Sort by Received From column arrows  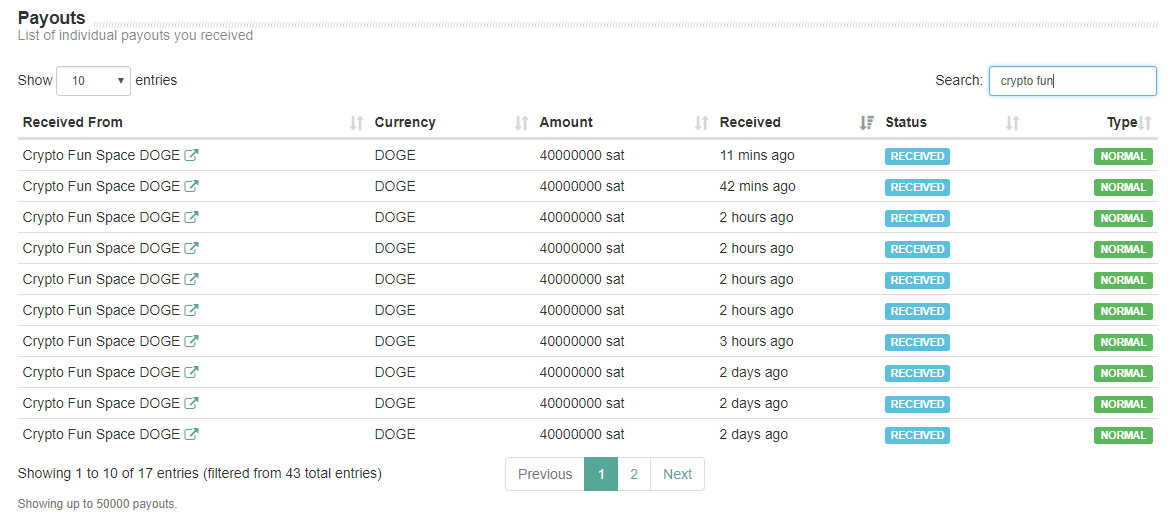click(x=357, y=123)
